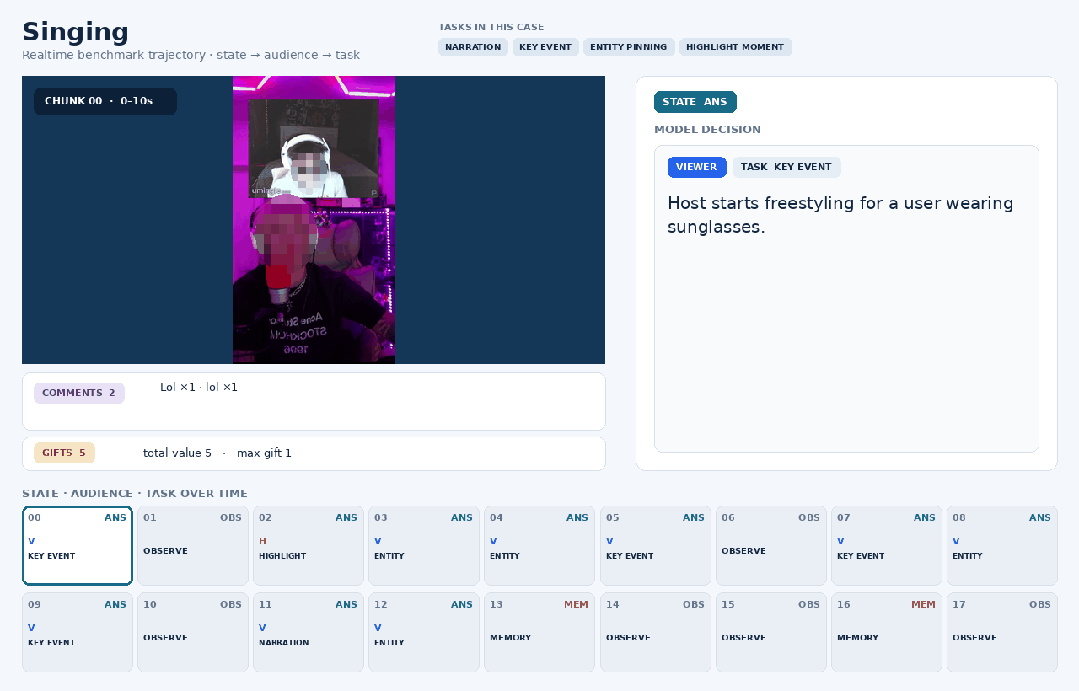This screenshot has height=691, width=1079.
Task: Click the CHUNK 00 0–10s overlay label
Action: pyautogui.click(x=105, y=101)
